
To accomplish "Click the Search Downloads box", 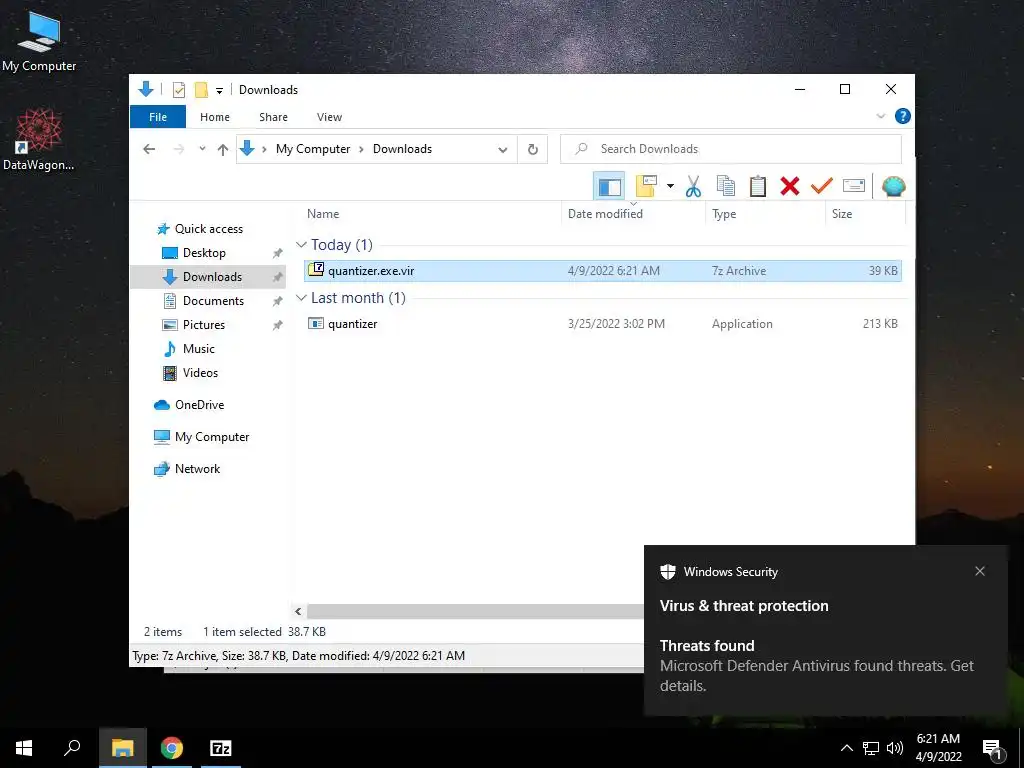I will tap(731, 149).
